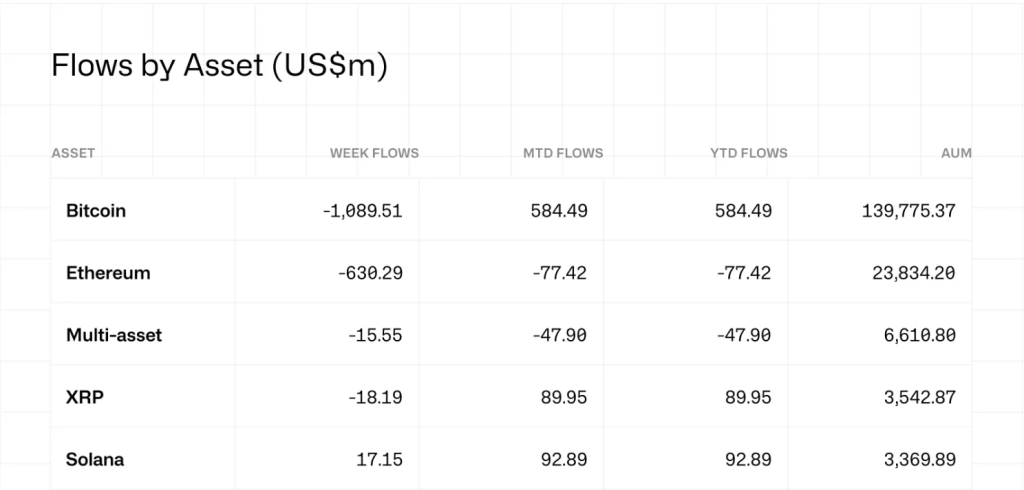Screen dimensions: 1024x490
Task: Select XRP YTD flows value 89.95
Action: 749,397
